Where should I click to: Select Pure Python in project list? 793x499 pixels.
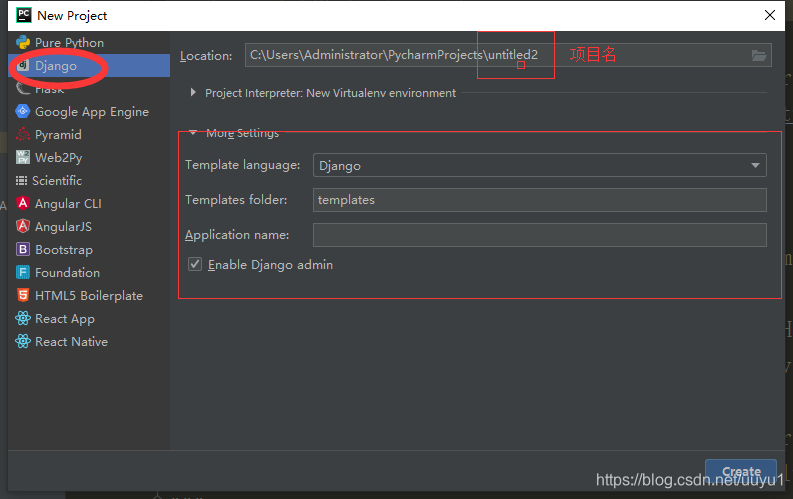pyautogui.click(x=69, y=42)
